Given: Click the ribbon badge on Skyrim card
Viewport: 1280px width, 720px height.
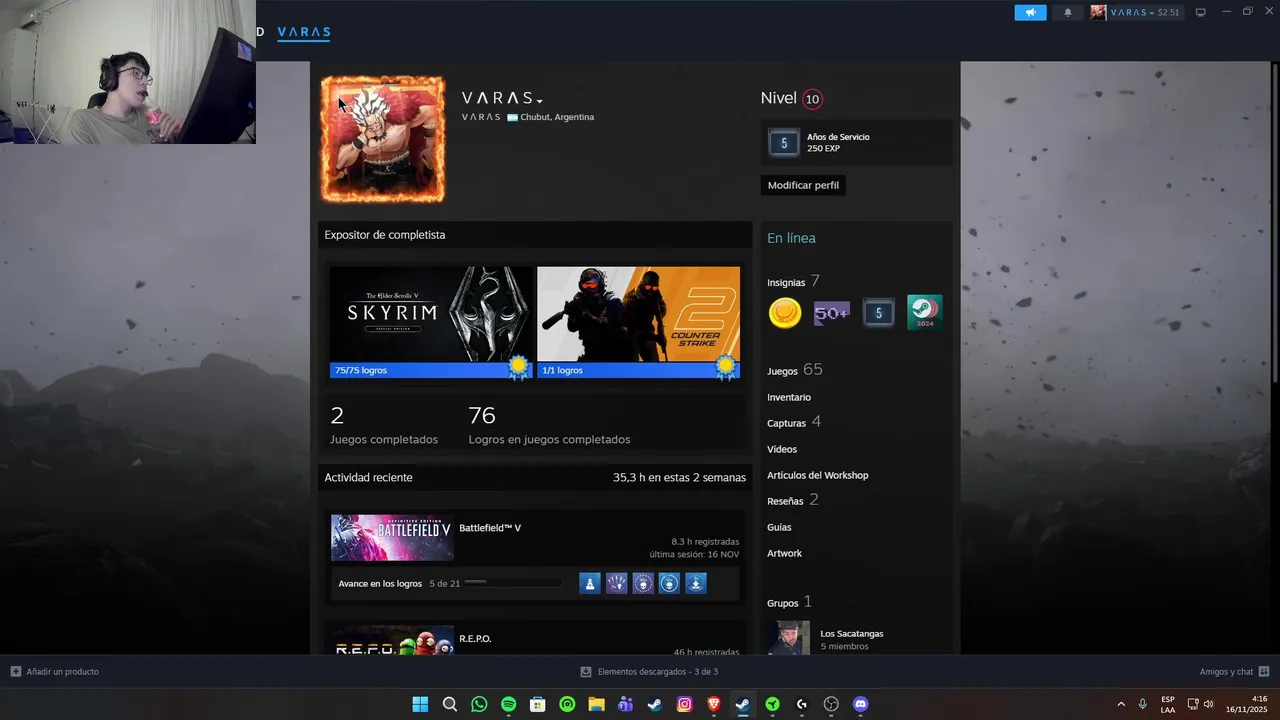Looking at the screenshot, I should point(518,368).
